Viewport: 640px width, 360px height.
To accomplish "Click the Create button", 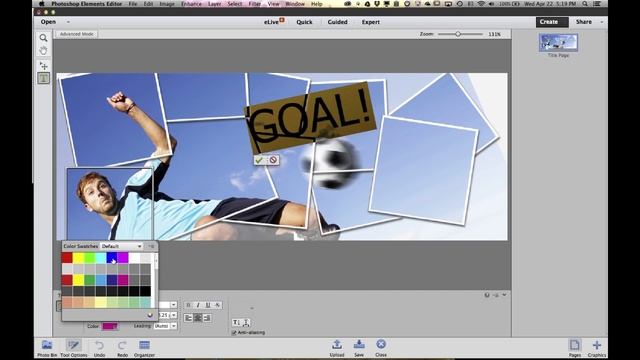I will point(552,22).
